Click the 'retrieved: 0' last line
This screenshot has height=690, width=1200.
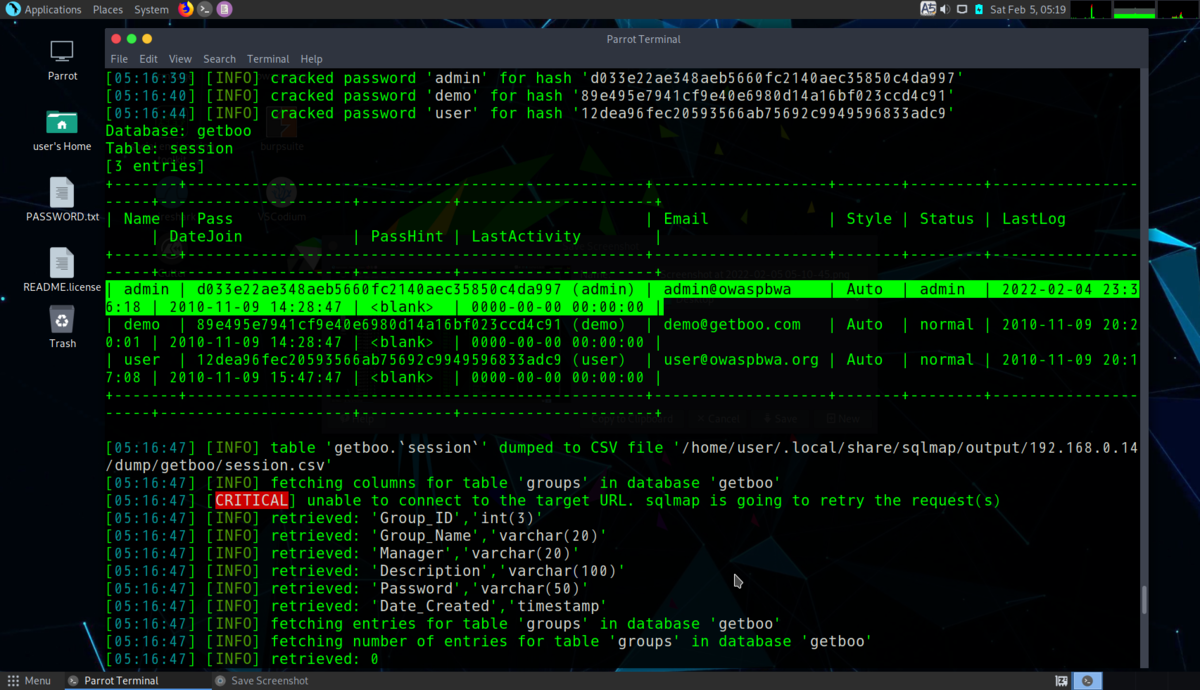[242, 659]
